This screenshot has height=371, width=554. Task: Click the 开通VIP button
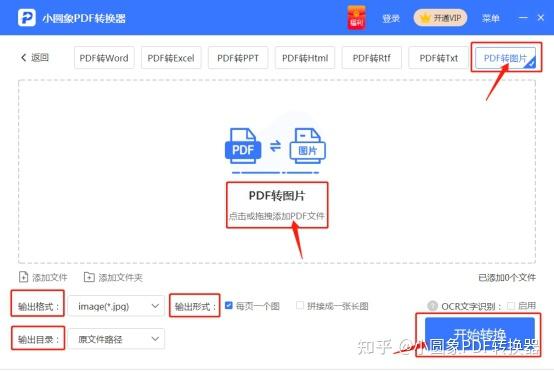(440, 18)
